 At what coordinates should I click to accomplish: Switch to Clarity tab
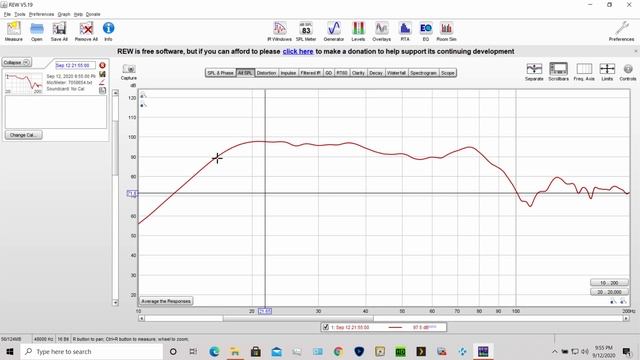click(x=358, y=73)
